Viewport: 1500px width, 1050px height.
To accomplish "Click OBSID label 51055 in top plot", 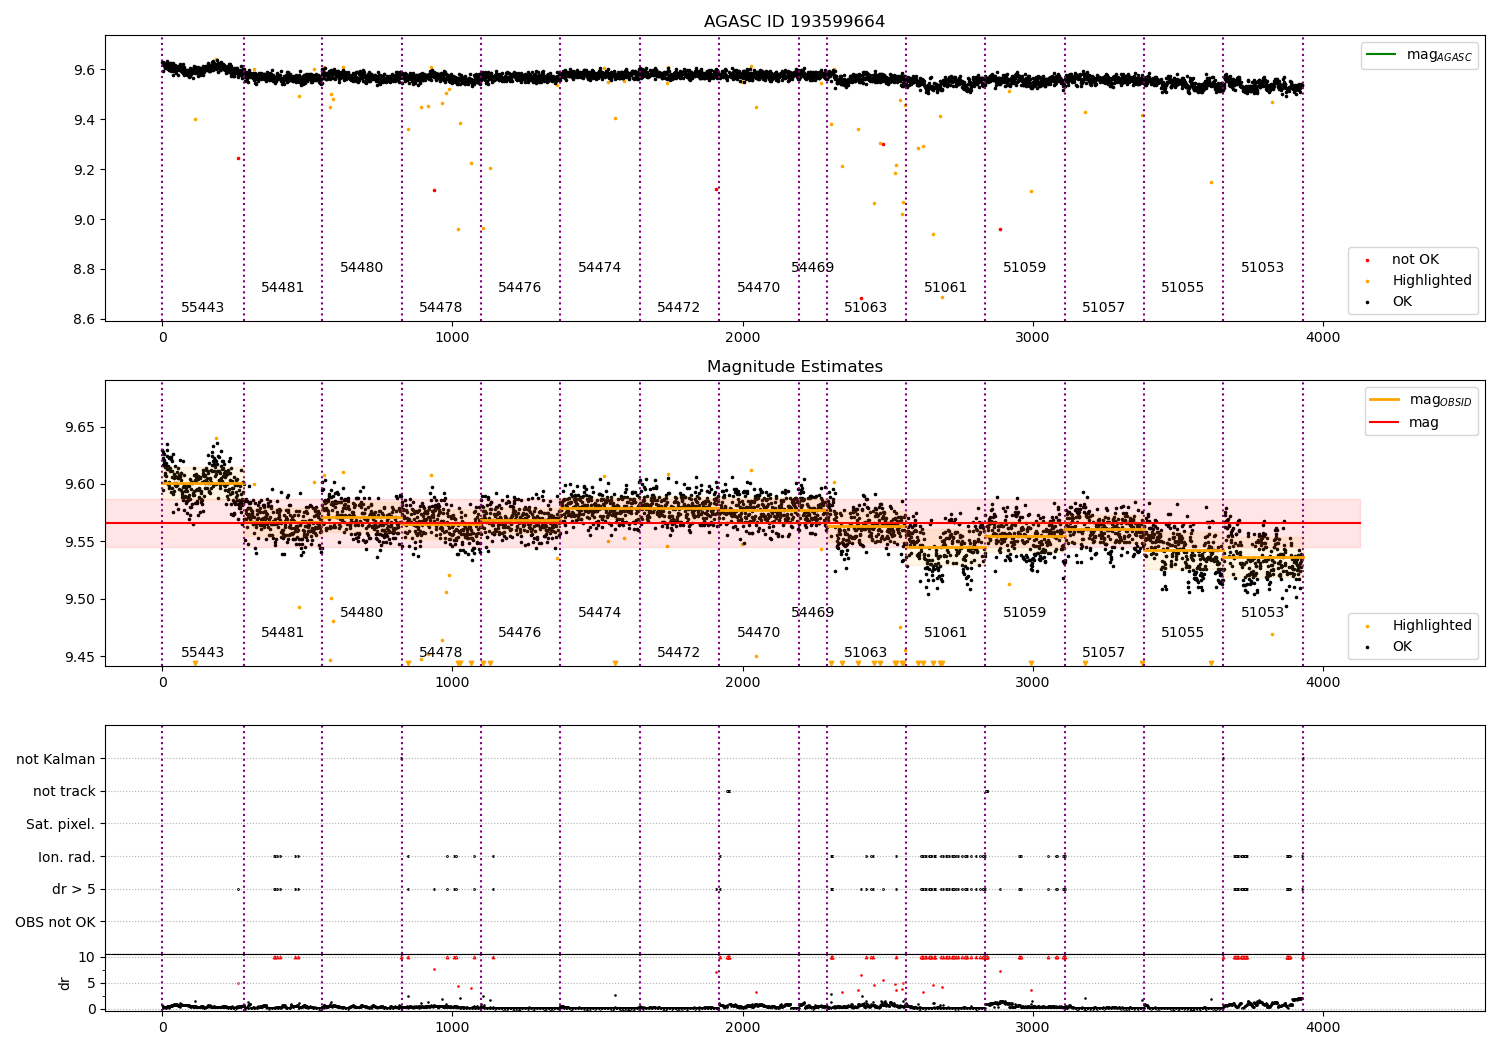I will coord(1182,288).
